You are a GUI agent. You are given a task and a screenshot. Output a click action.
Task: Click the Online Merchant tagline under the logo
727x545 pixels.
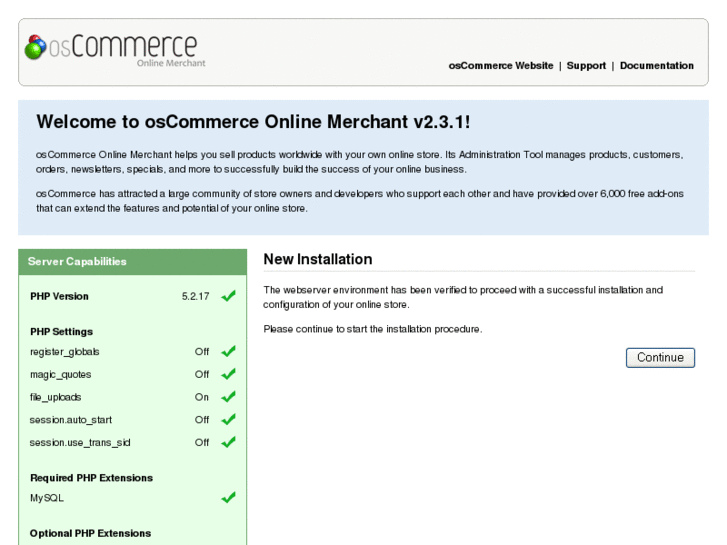[171, 63]
